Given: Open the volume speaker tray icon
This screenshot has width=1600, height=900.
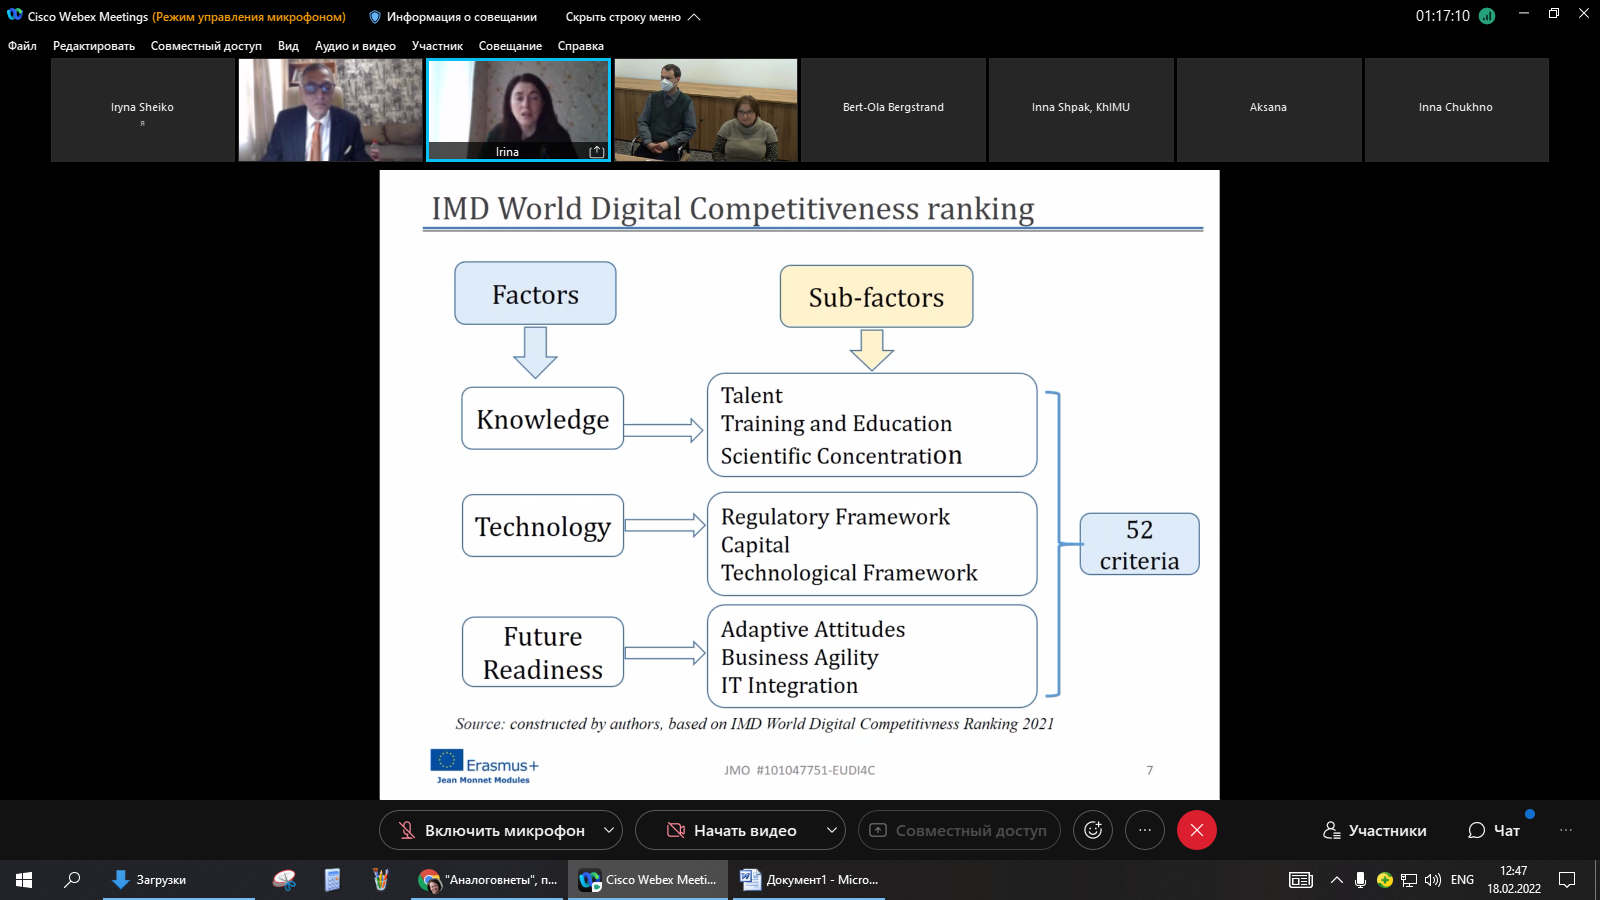Looking at the screenshot, I should [x=1433, y=880].
